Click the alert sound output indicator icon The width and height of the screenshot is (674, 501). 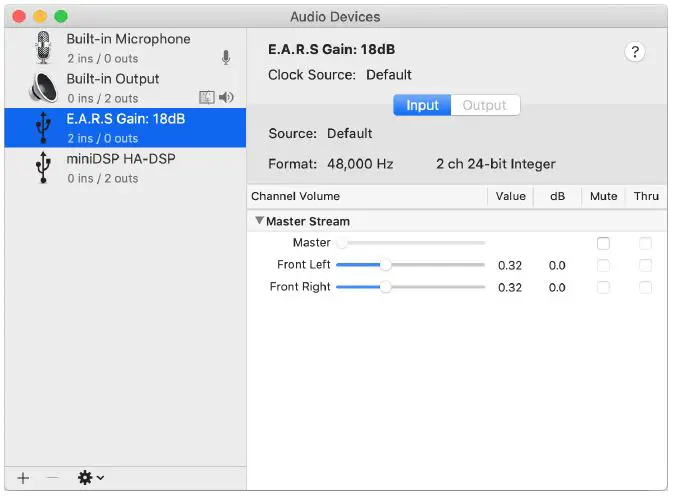point(207,98)
